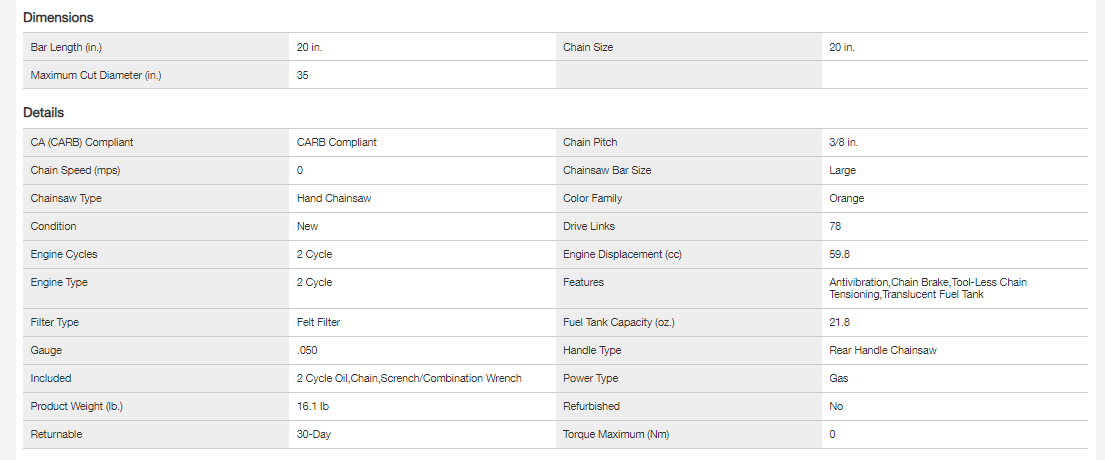1105x460 pixels.
Task: Click the Engine Displacement (cc) label
Action: click(x=622, y=254)
